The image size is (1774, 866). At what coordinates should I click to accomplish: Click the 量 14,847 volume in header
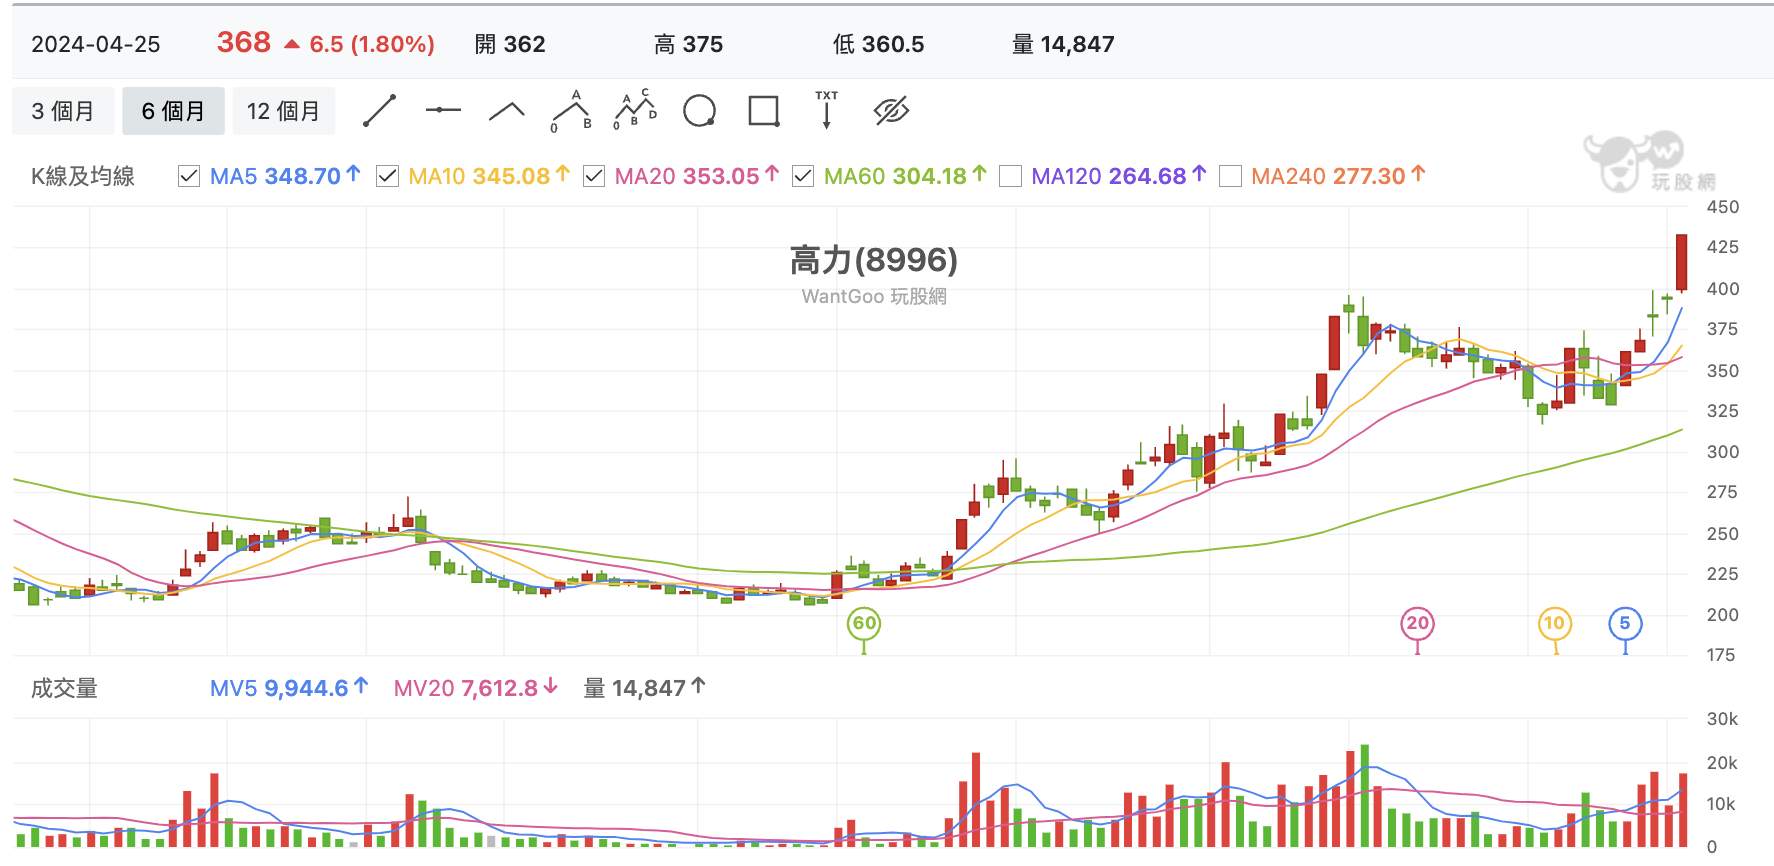[x=1063, y=44]
